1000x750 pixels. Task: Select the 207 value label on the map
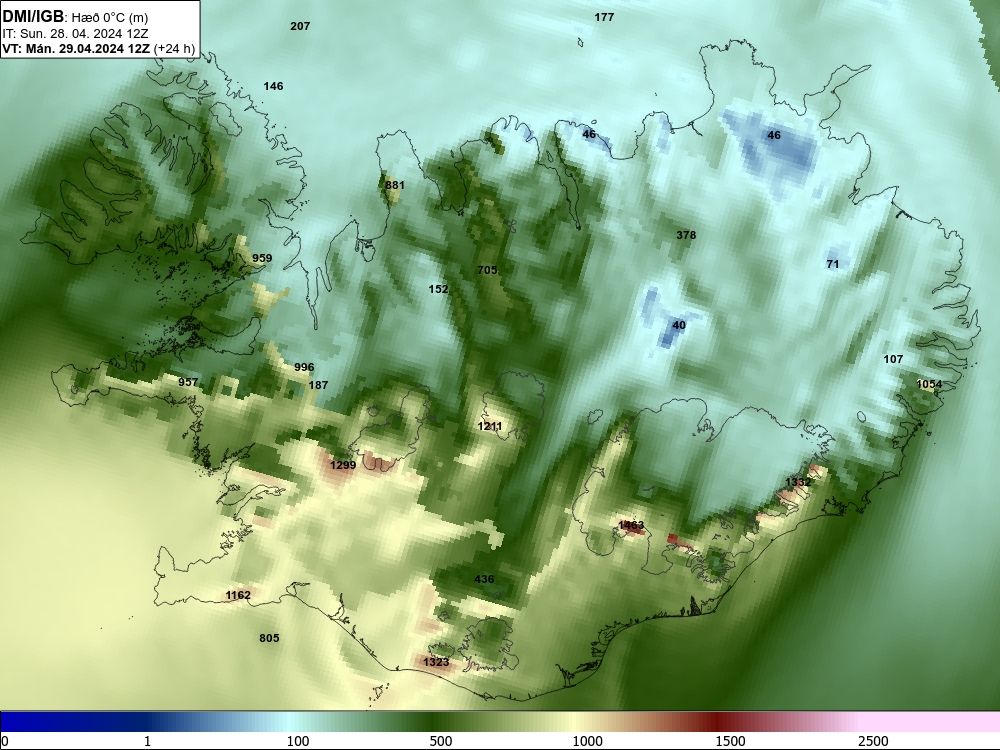click(x=300, y=26)
